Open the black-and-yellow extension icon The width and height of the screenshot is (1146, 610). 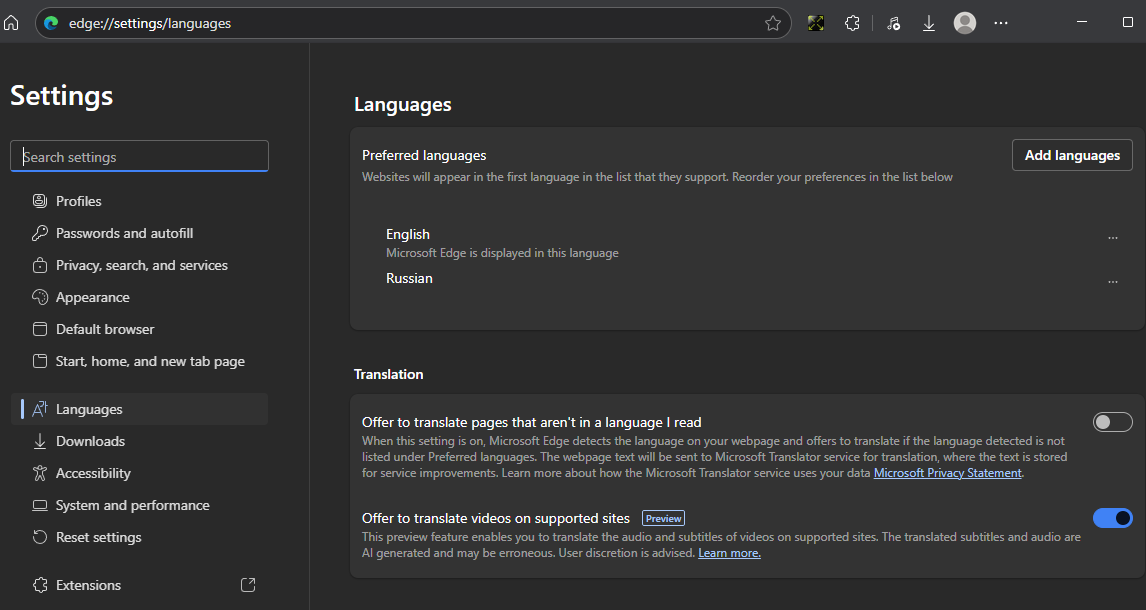click(x=816, y=23)
